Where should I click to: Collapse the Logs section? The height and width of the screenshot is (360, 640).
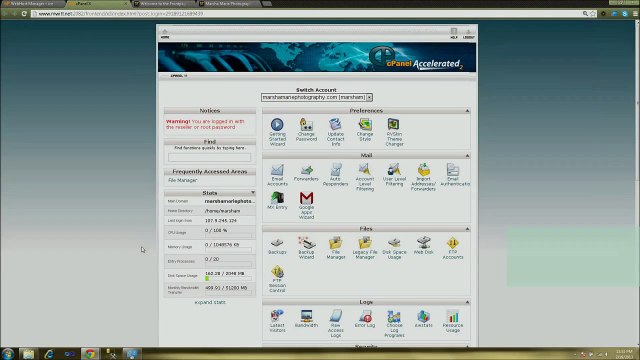click(467, 302)
